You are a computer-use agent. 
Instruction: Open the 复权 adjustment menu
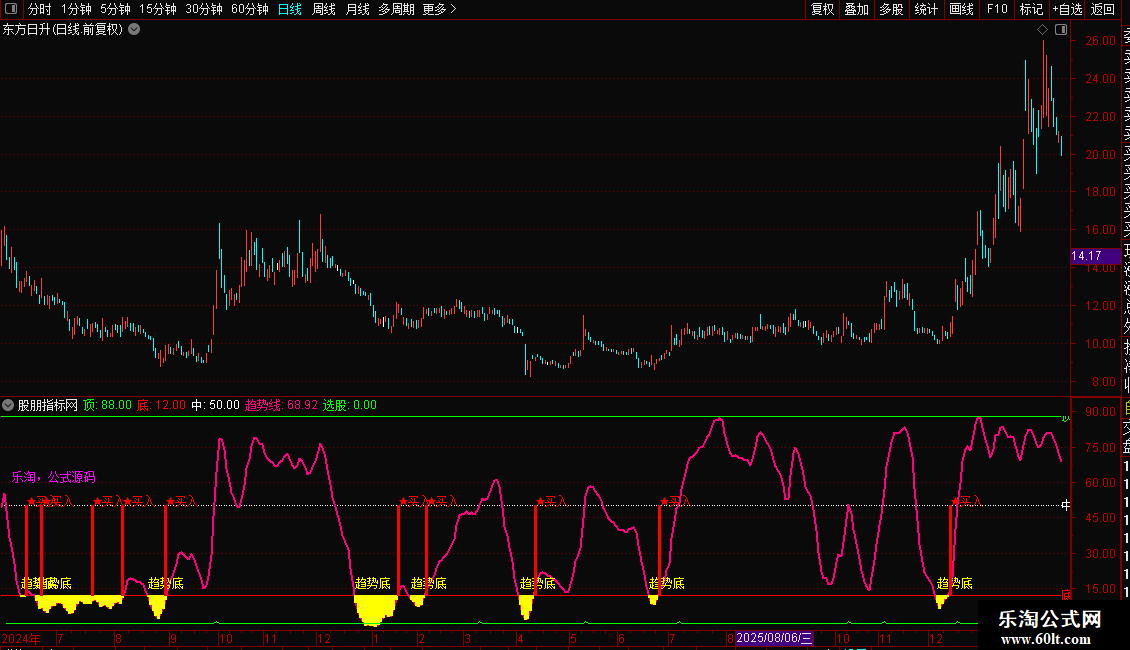[822, 9]
